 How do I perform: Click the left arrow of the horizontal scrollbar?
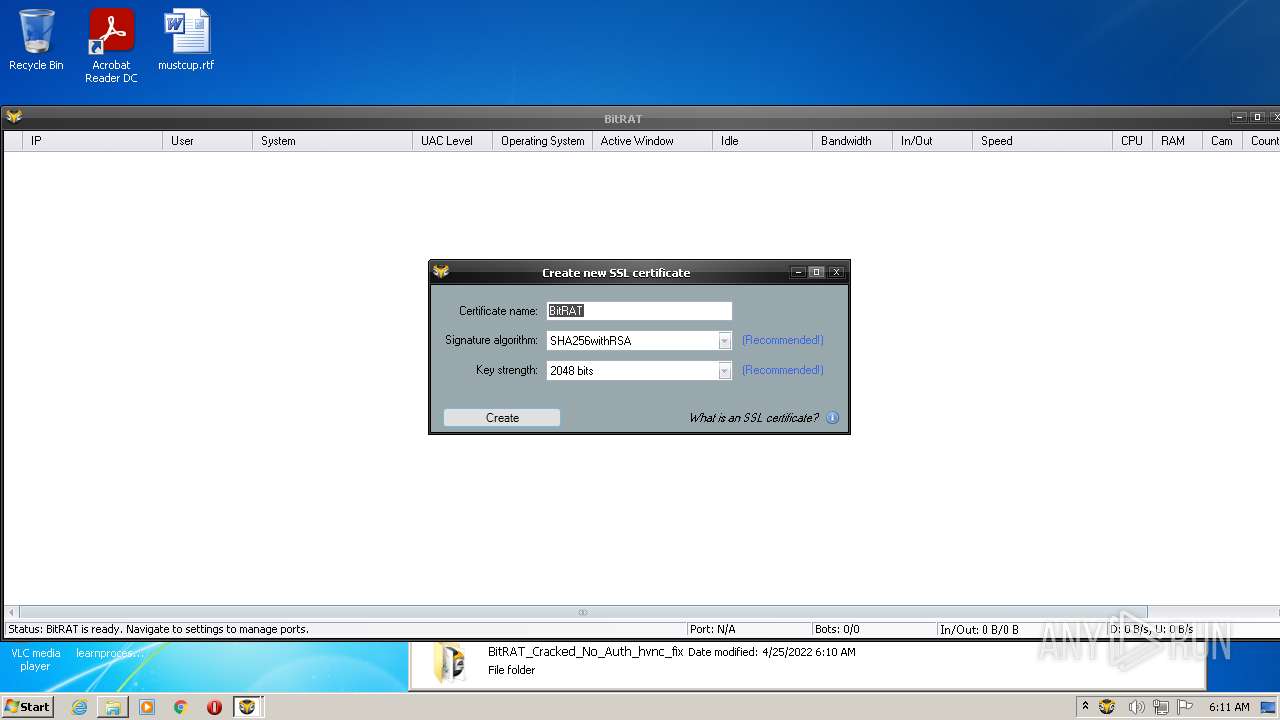point(12,612)
